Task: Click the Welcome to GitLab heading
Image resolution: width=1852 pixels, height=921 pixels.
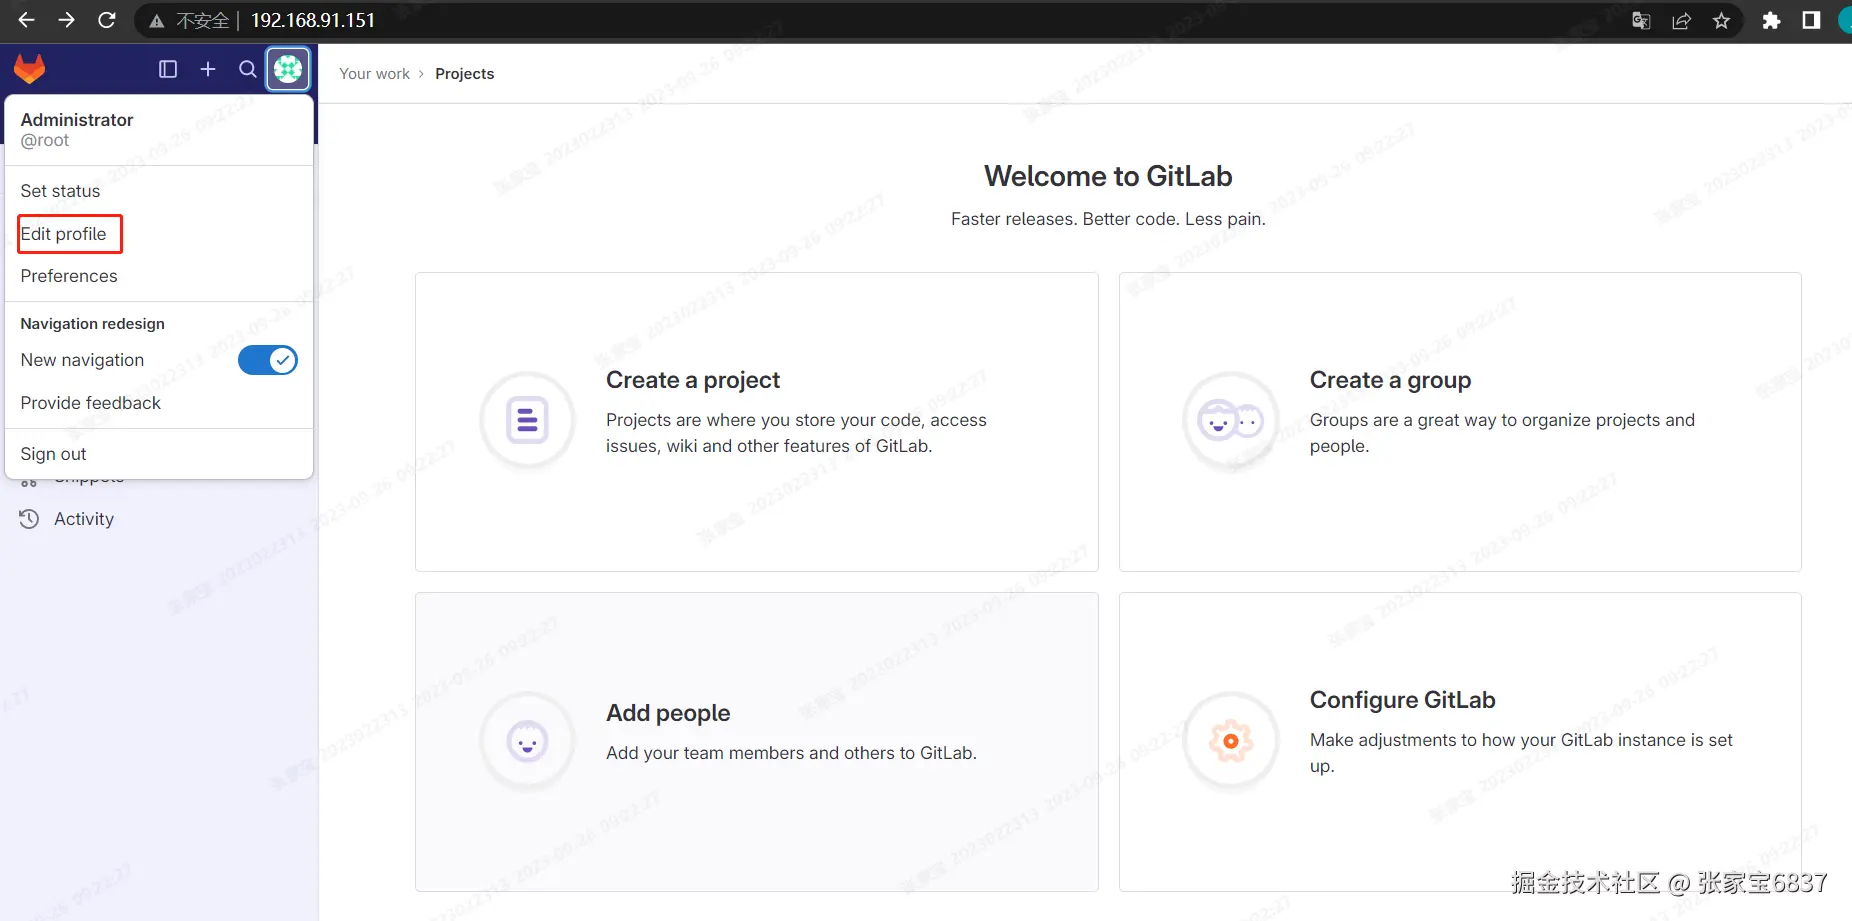Action: (1108, 176)
